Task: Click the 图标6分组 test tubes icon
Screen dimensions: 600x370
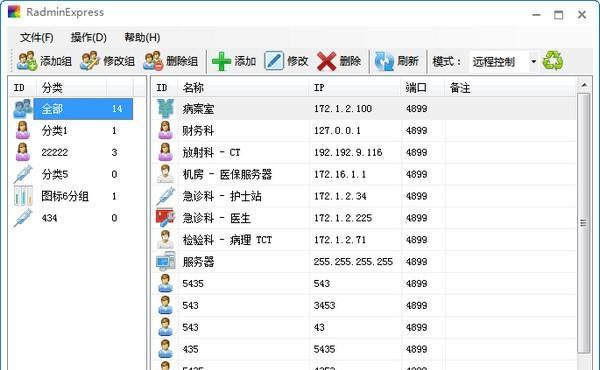Action: click(x=23, y=196)
